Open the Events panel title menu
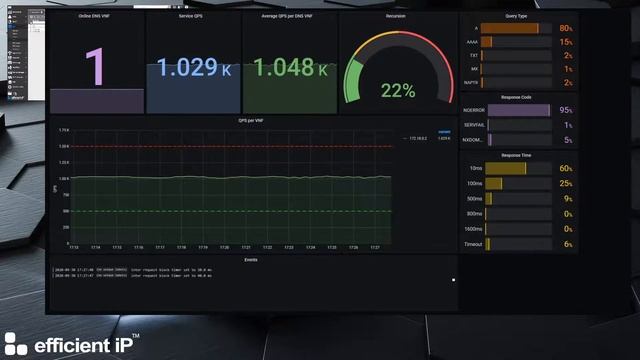Viewport: 640px width, 360px height. click(251, 260)
